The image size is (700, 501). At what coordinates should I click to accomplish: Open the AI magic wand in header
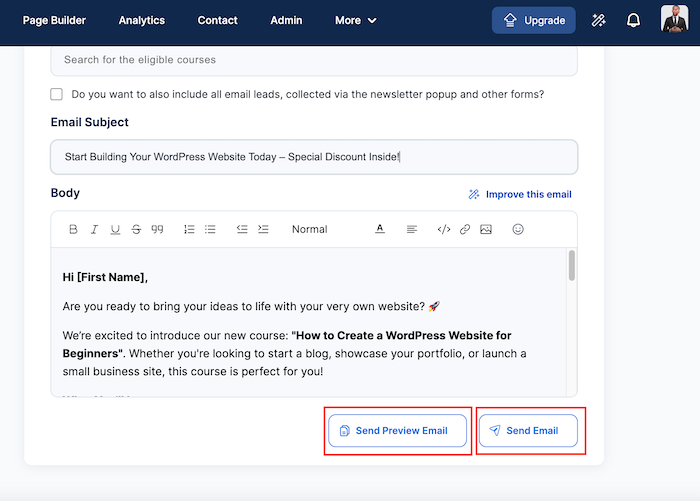pos(598,21)
